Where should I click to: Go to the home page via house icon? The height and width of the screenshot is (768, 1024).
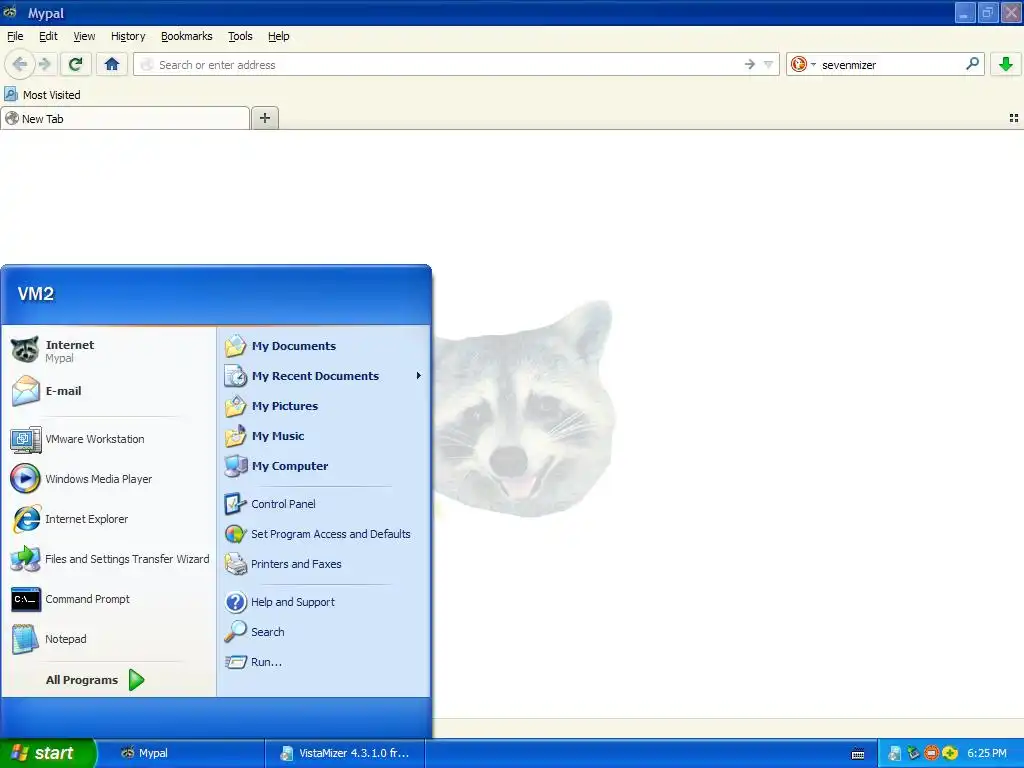coord(112,64)
